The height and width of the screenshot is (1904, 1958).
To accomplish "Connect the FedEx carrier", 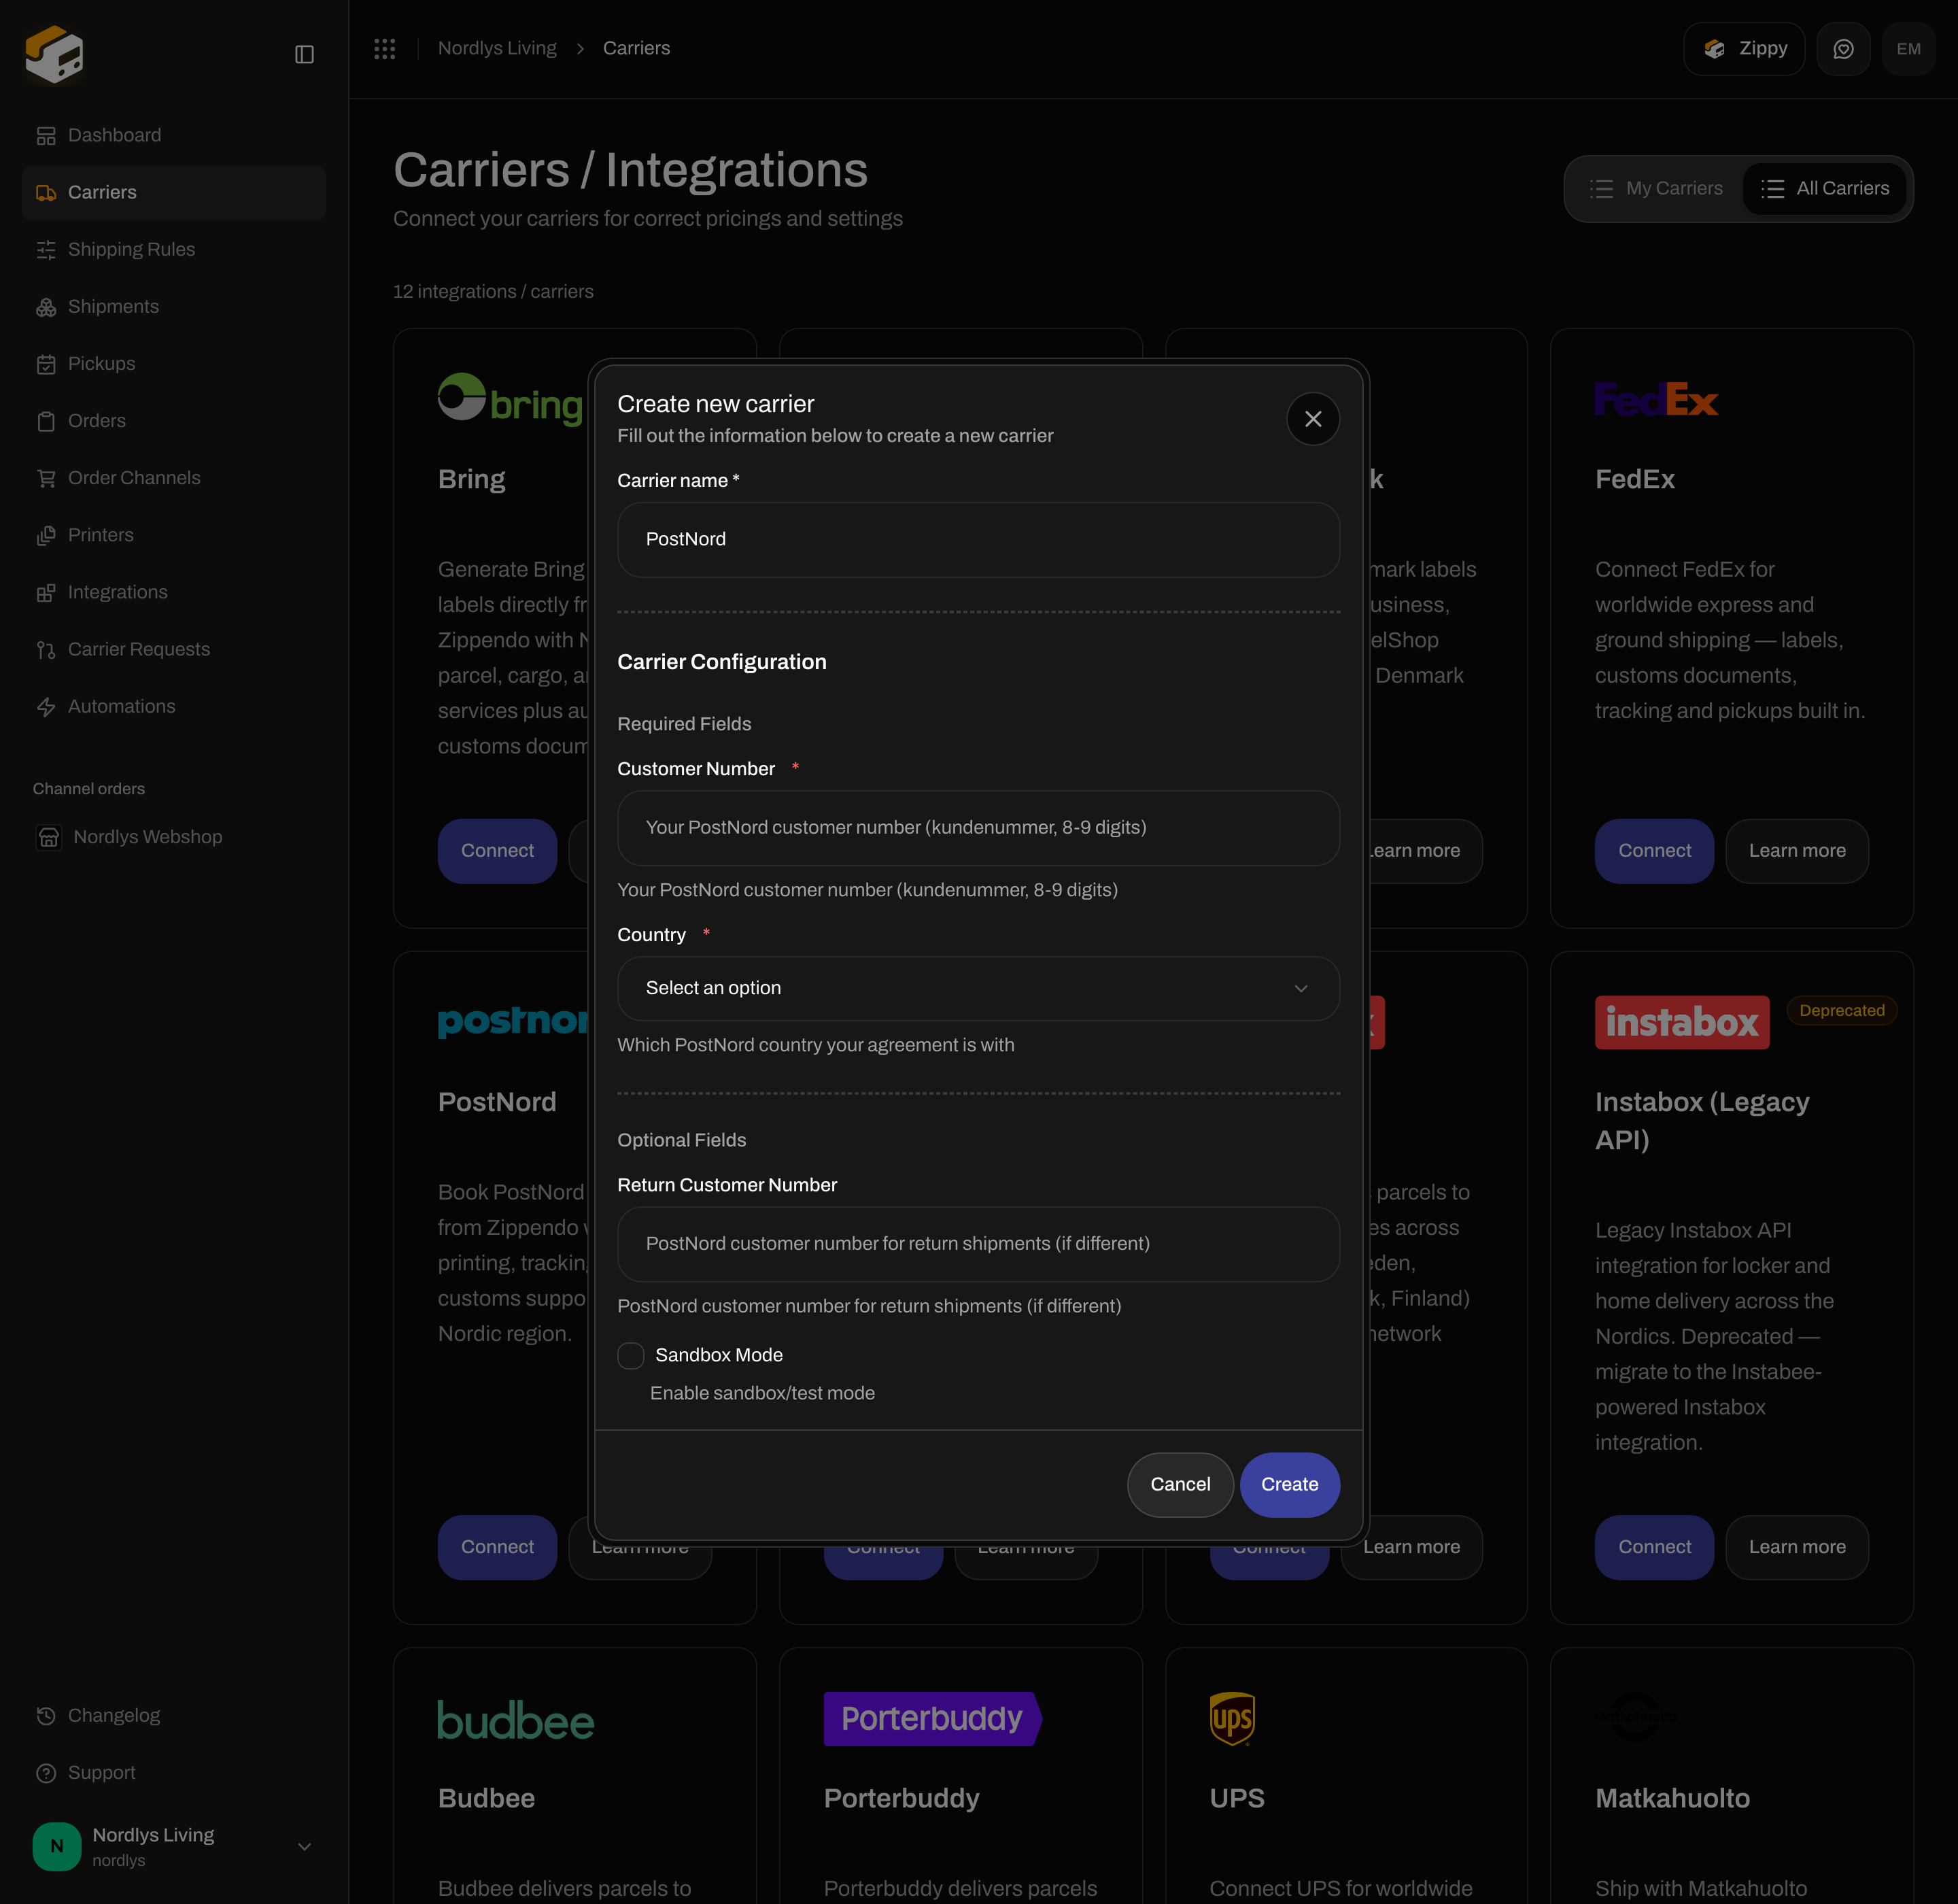I will [x=1654, y=851].
